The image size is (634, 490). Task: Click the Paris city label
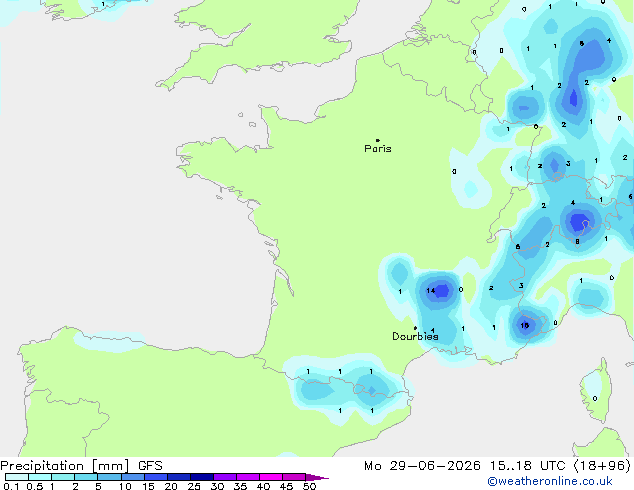point(378,149)
